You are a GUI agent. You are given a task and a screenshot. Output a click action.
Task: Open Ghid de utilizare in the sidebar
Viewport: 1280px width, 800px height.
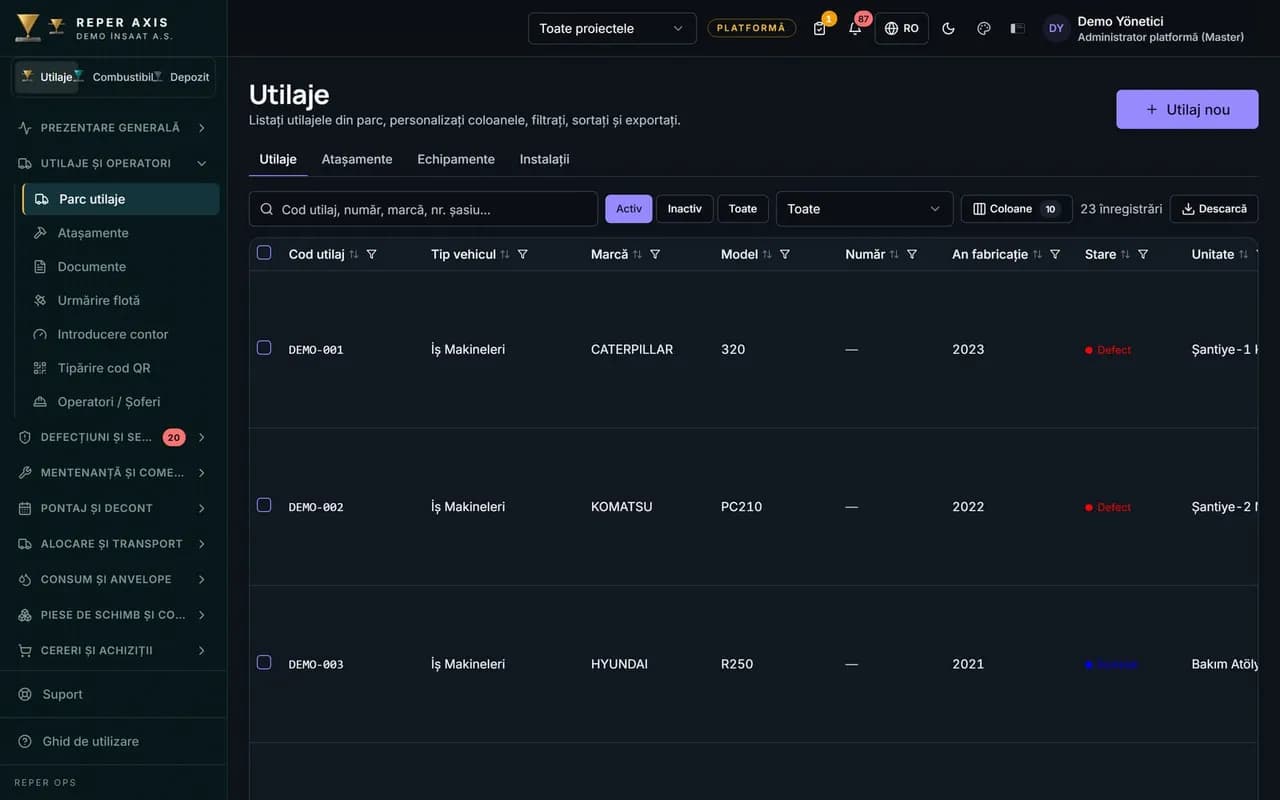click(x=113, y=741)
